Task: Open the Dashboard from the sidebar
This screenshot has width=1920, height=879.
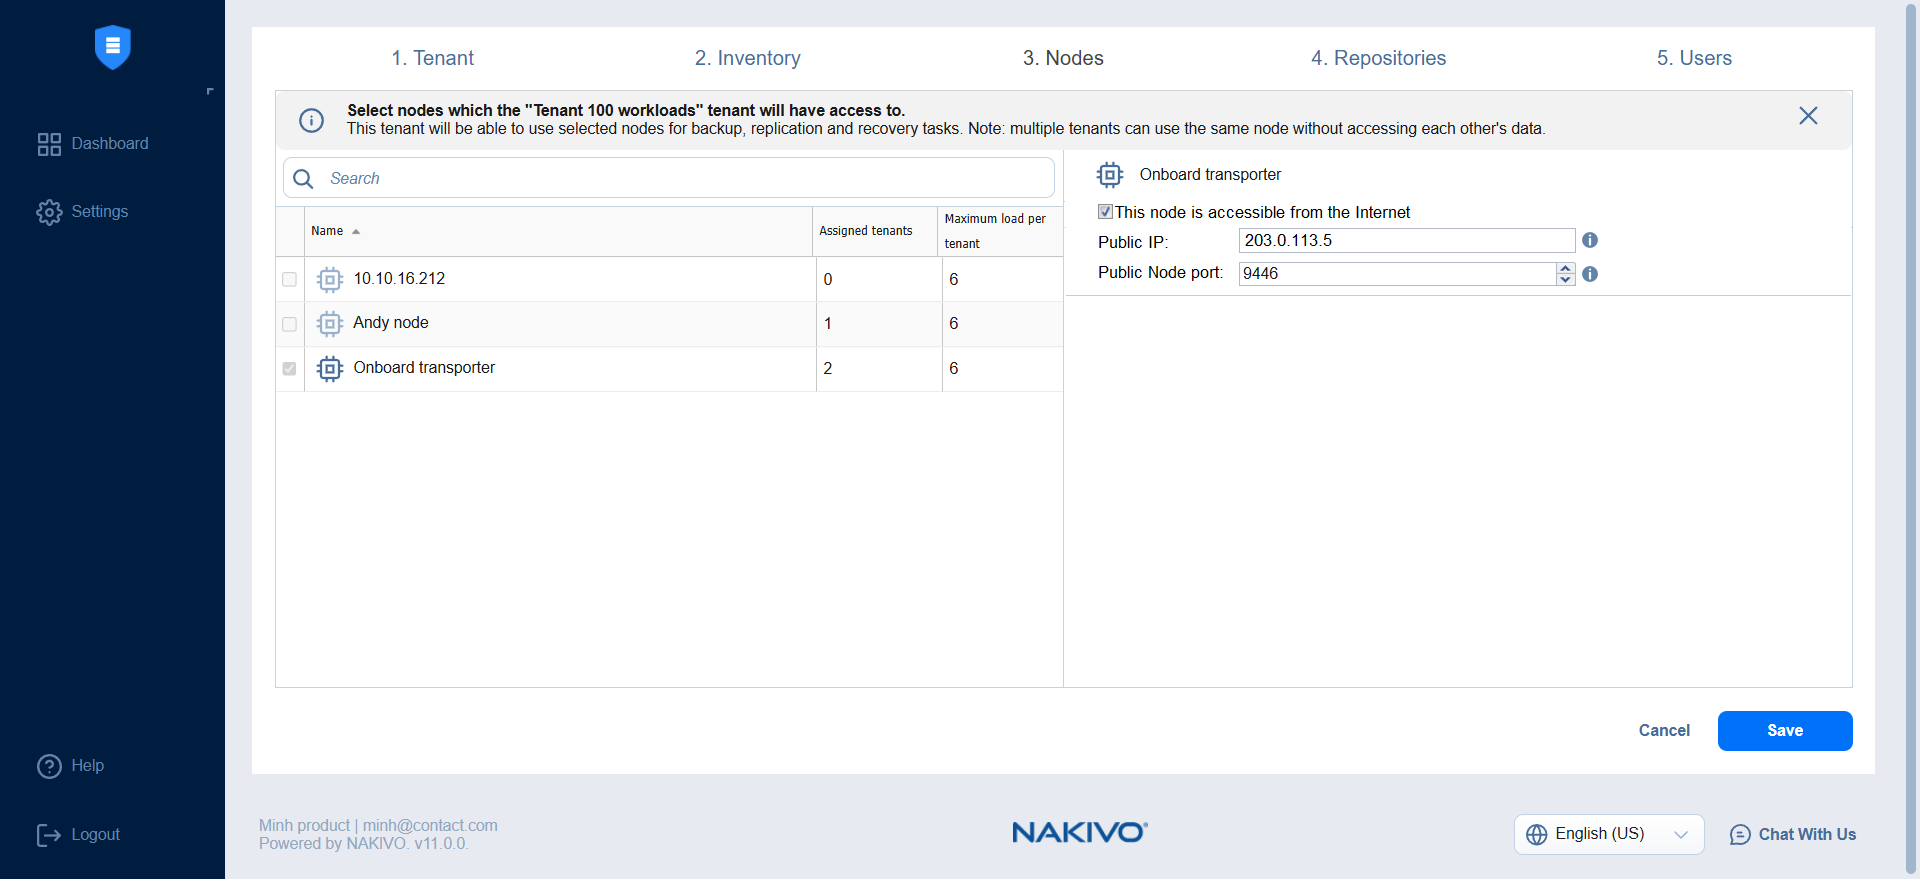Action: point(92,144)
